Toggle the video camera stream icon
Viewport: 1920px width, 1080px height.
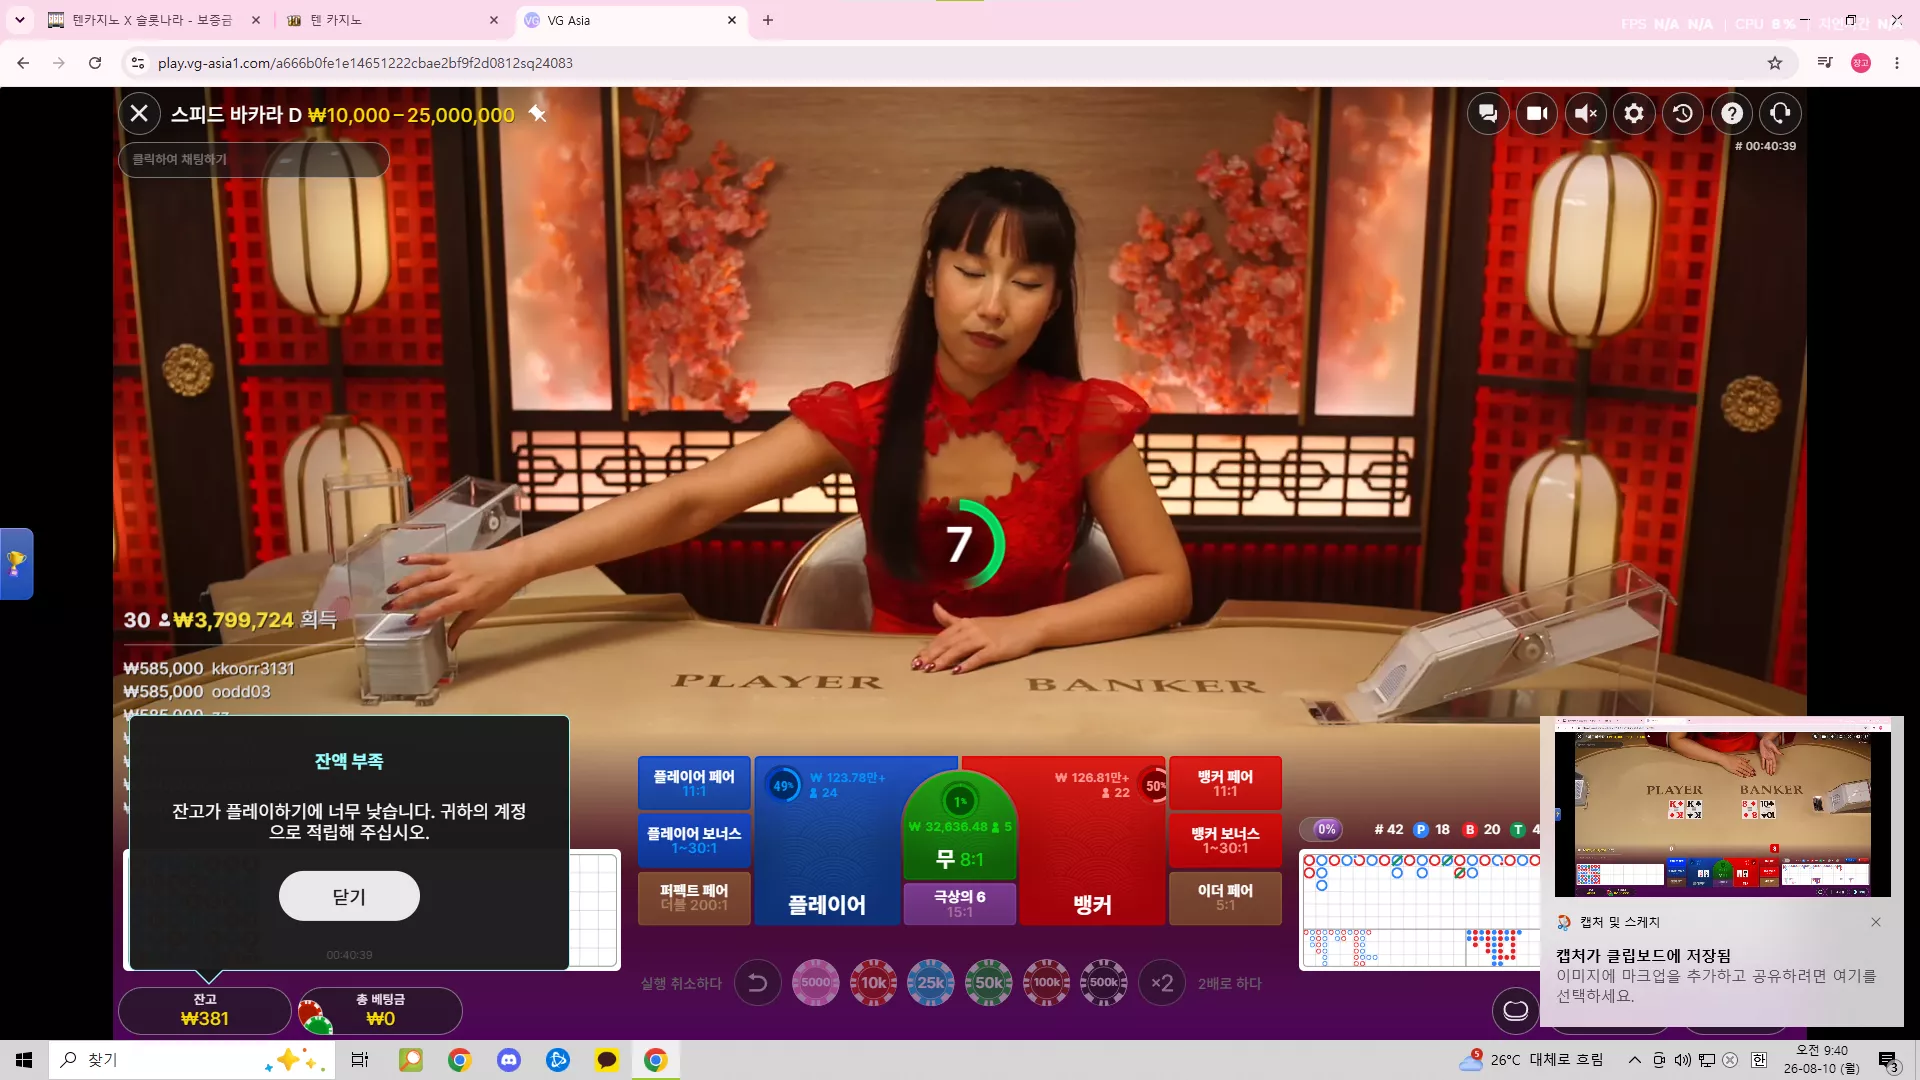pos(1537,114)
